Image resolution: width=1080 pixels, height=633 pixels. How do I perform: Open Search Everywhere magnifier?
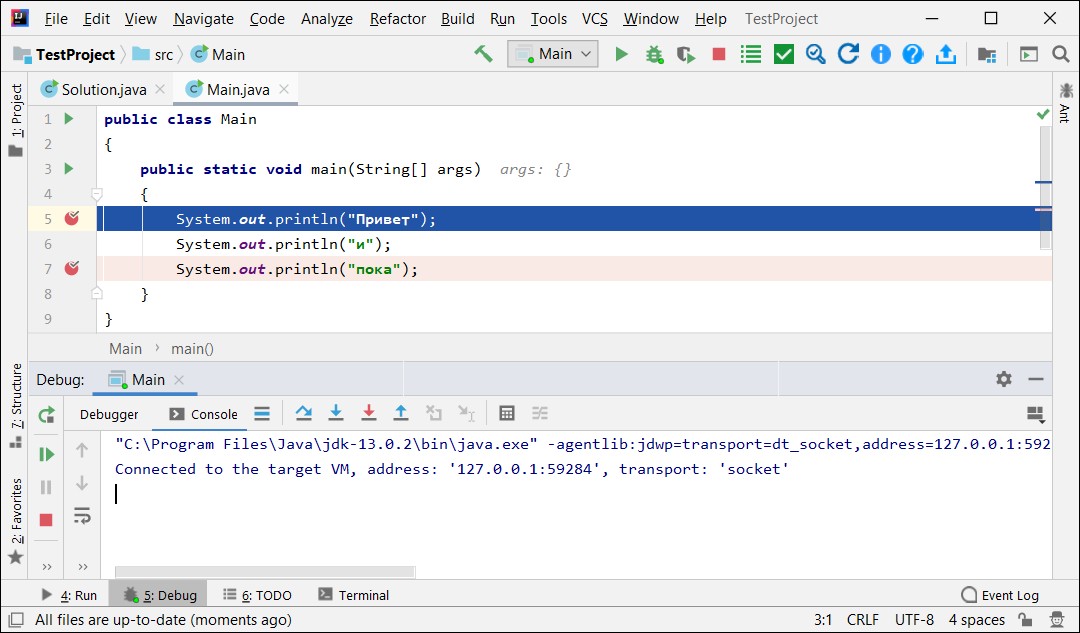pyautogui.click(x=1061, y=54)
